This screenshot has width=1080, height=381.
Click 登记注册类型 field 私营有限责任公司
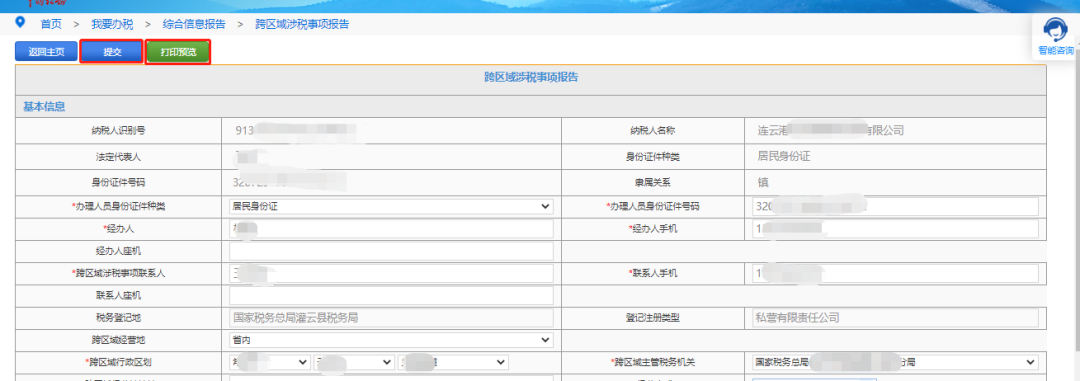895,318
